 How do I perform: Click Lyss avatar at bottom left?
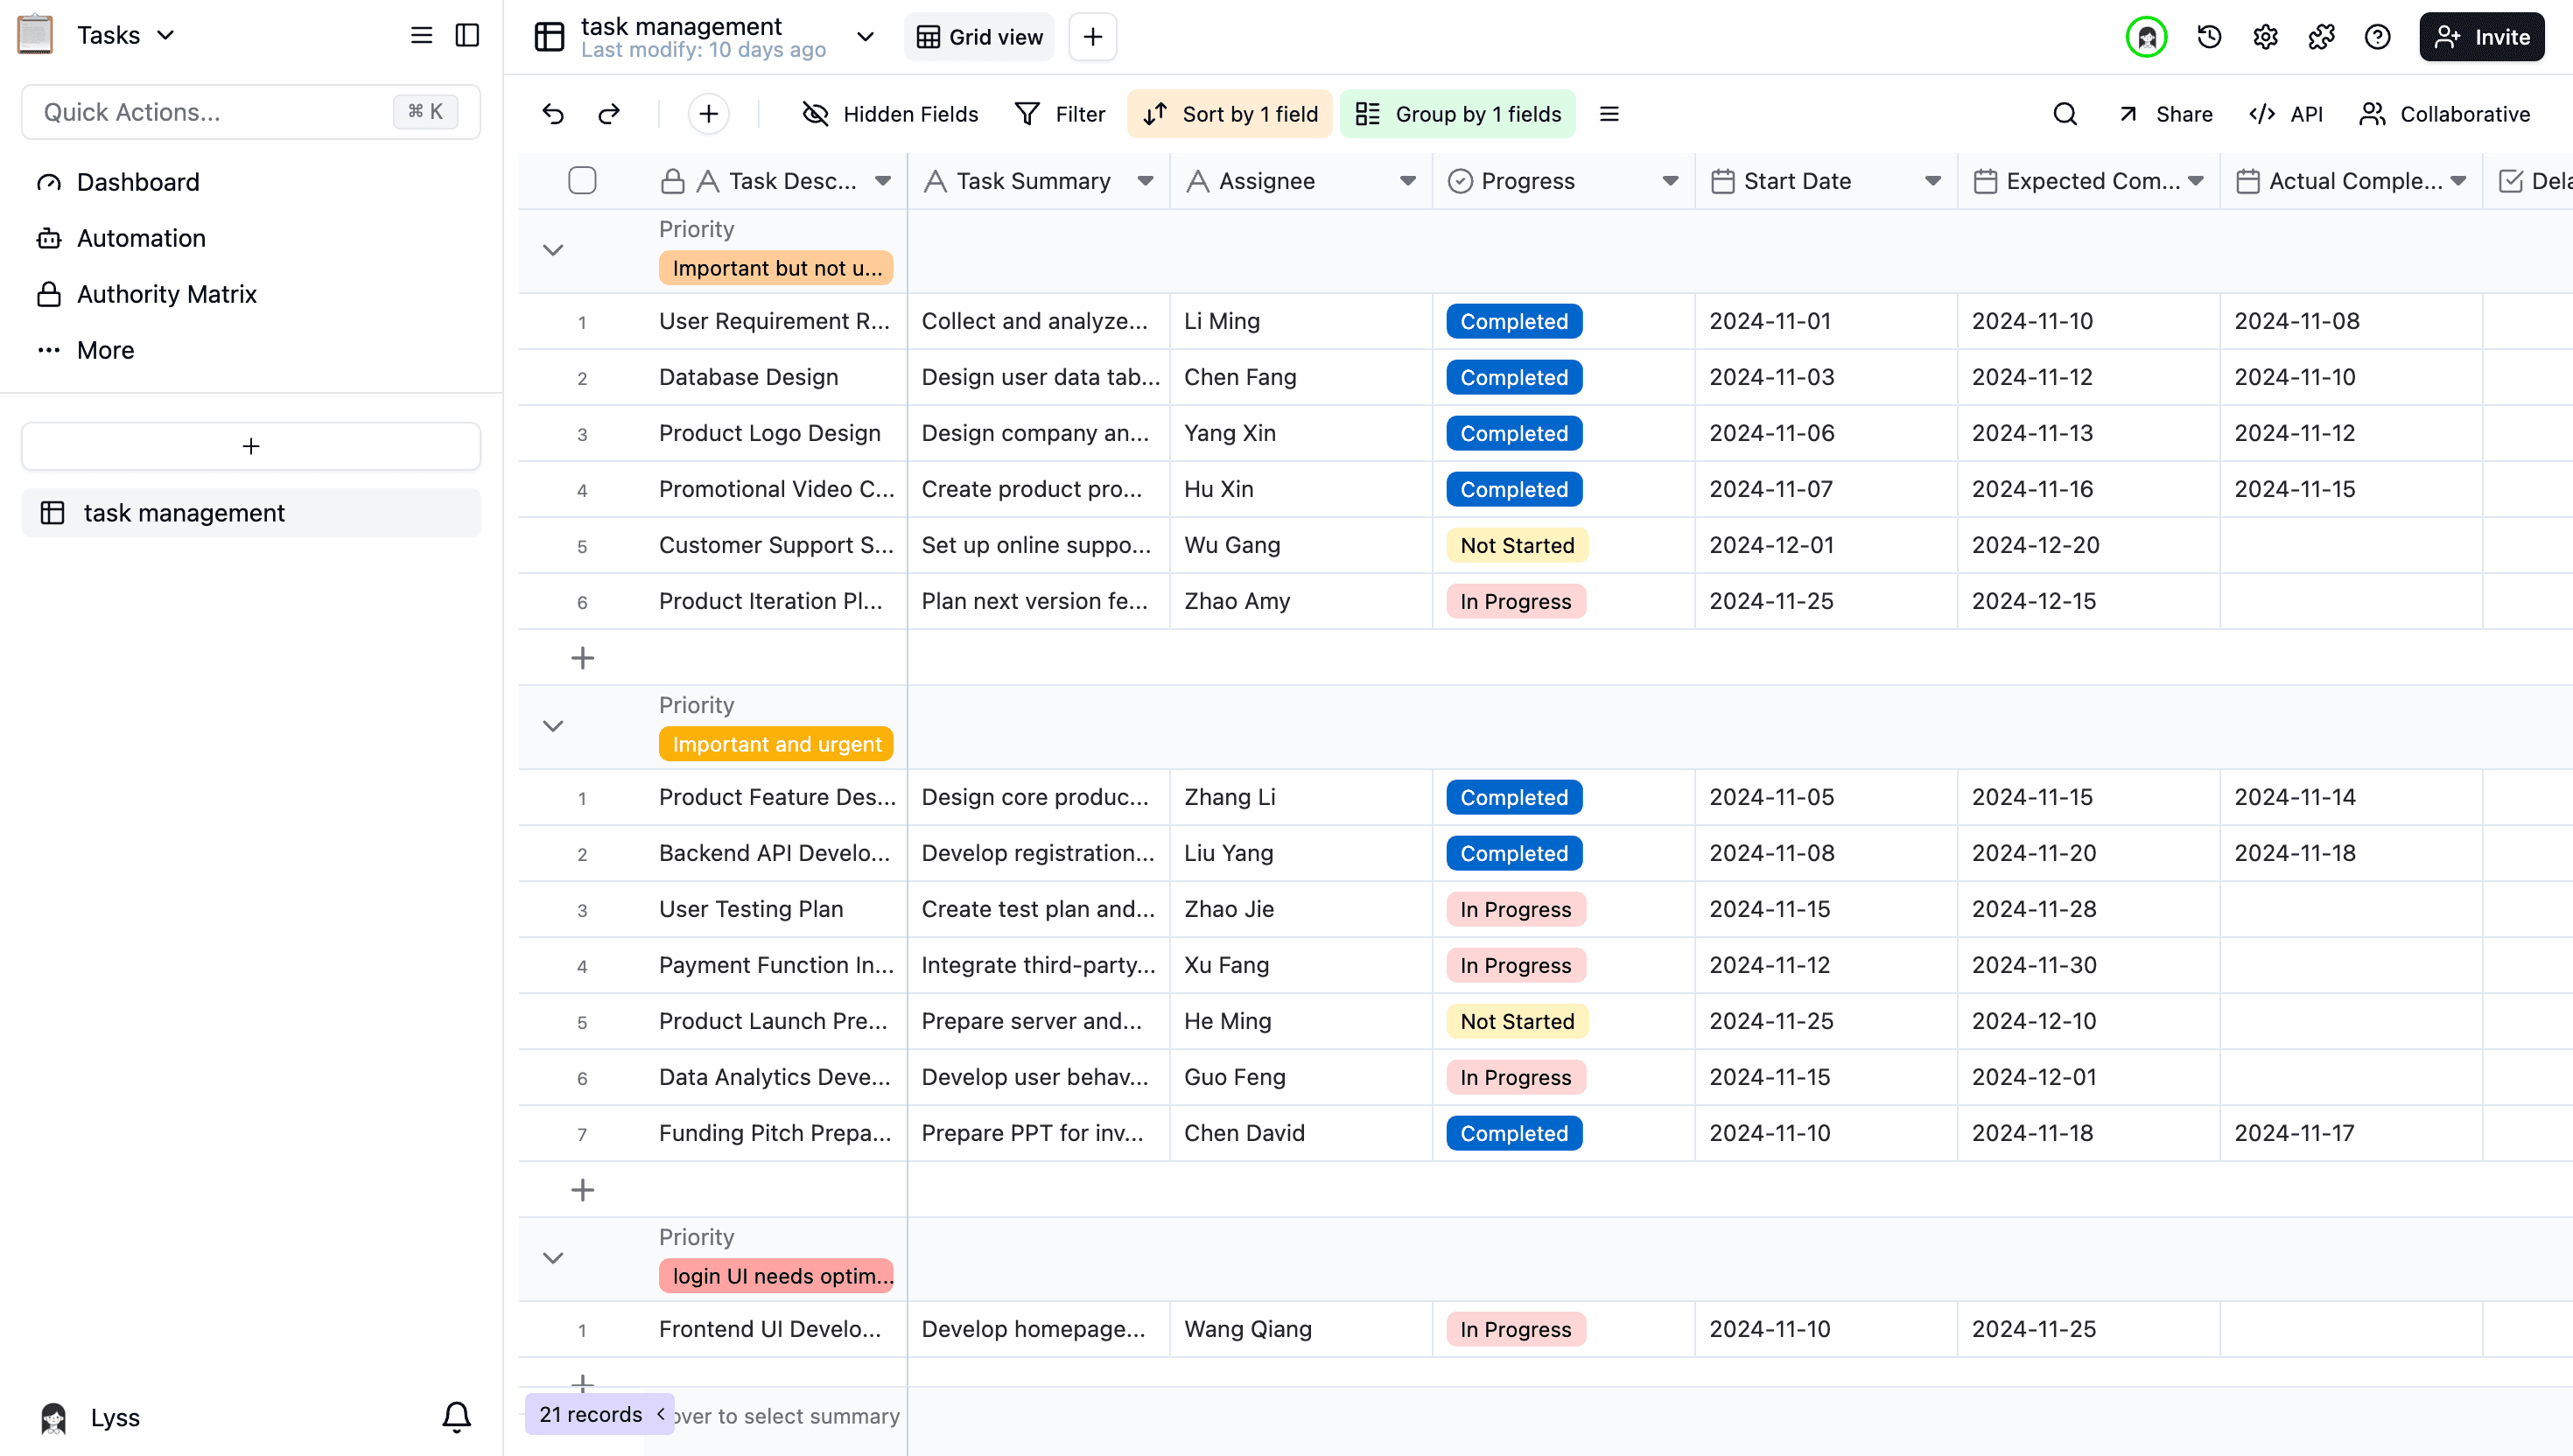tap(53, 1417)
